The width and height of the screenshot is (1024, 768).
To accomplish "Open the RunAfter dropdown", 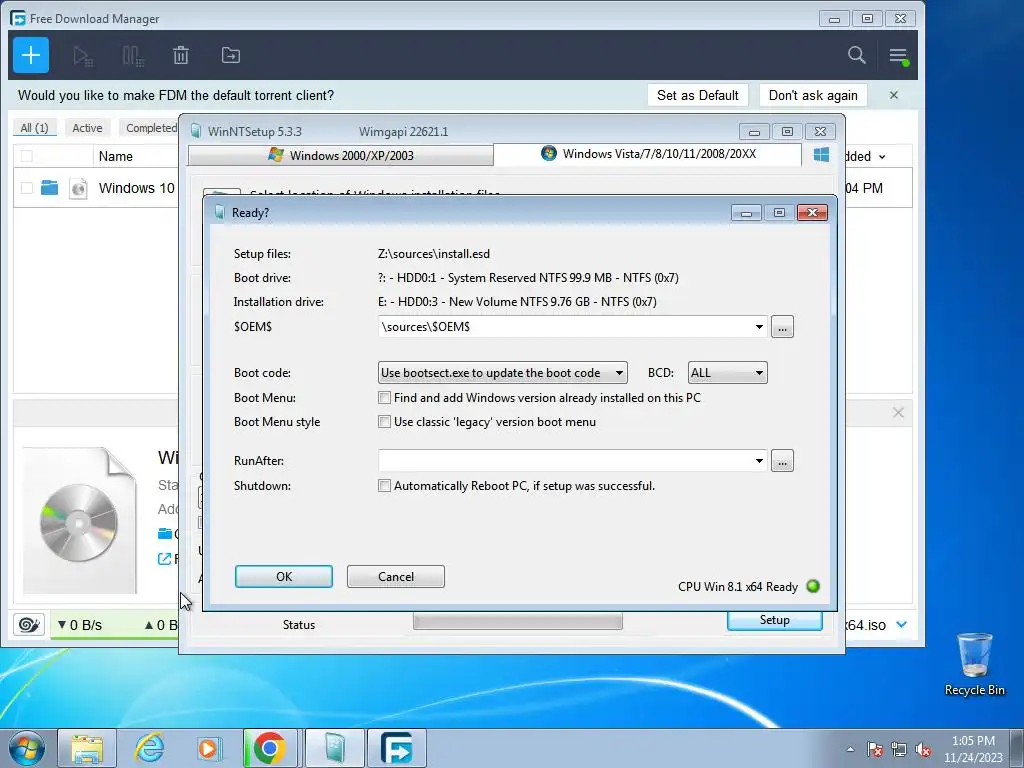I will 759,460.
